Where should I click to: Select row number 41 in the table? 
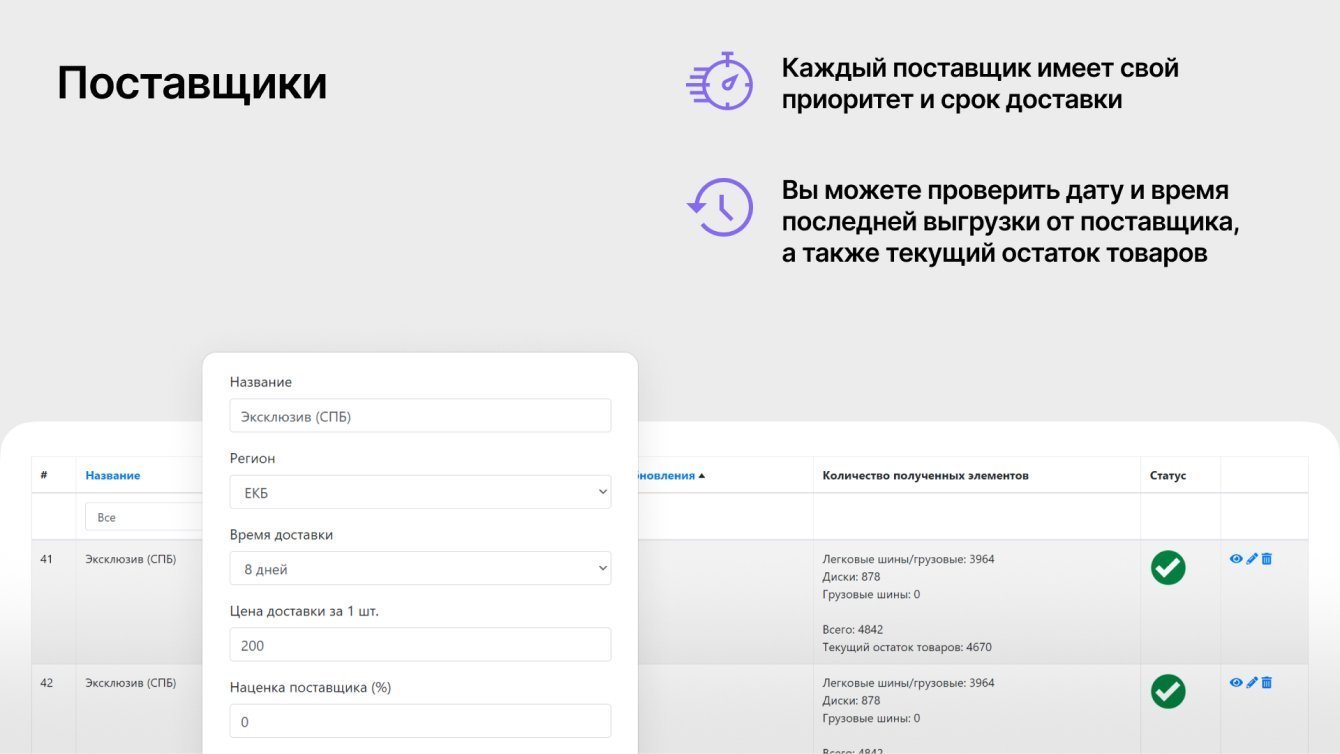coord(47,559)
